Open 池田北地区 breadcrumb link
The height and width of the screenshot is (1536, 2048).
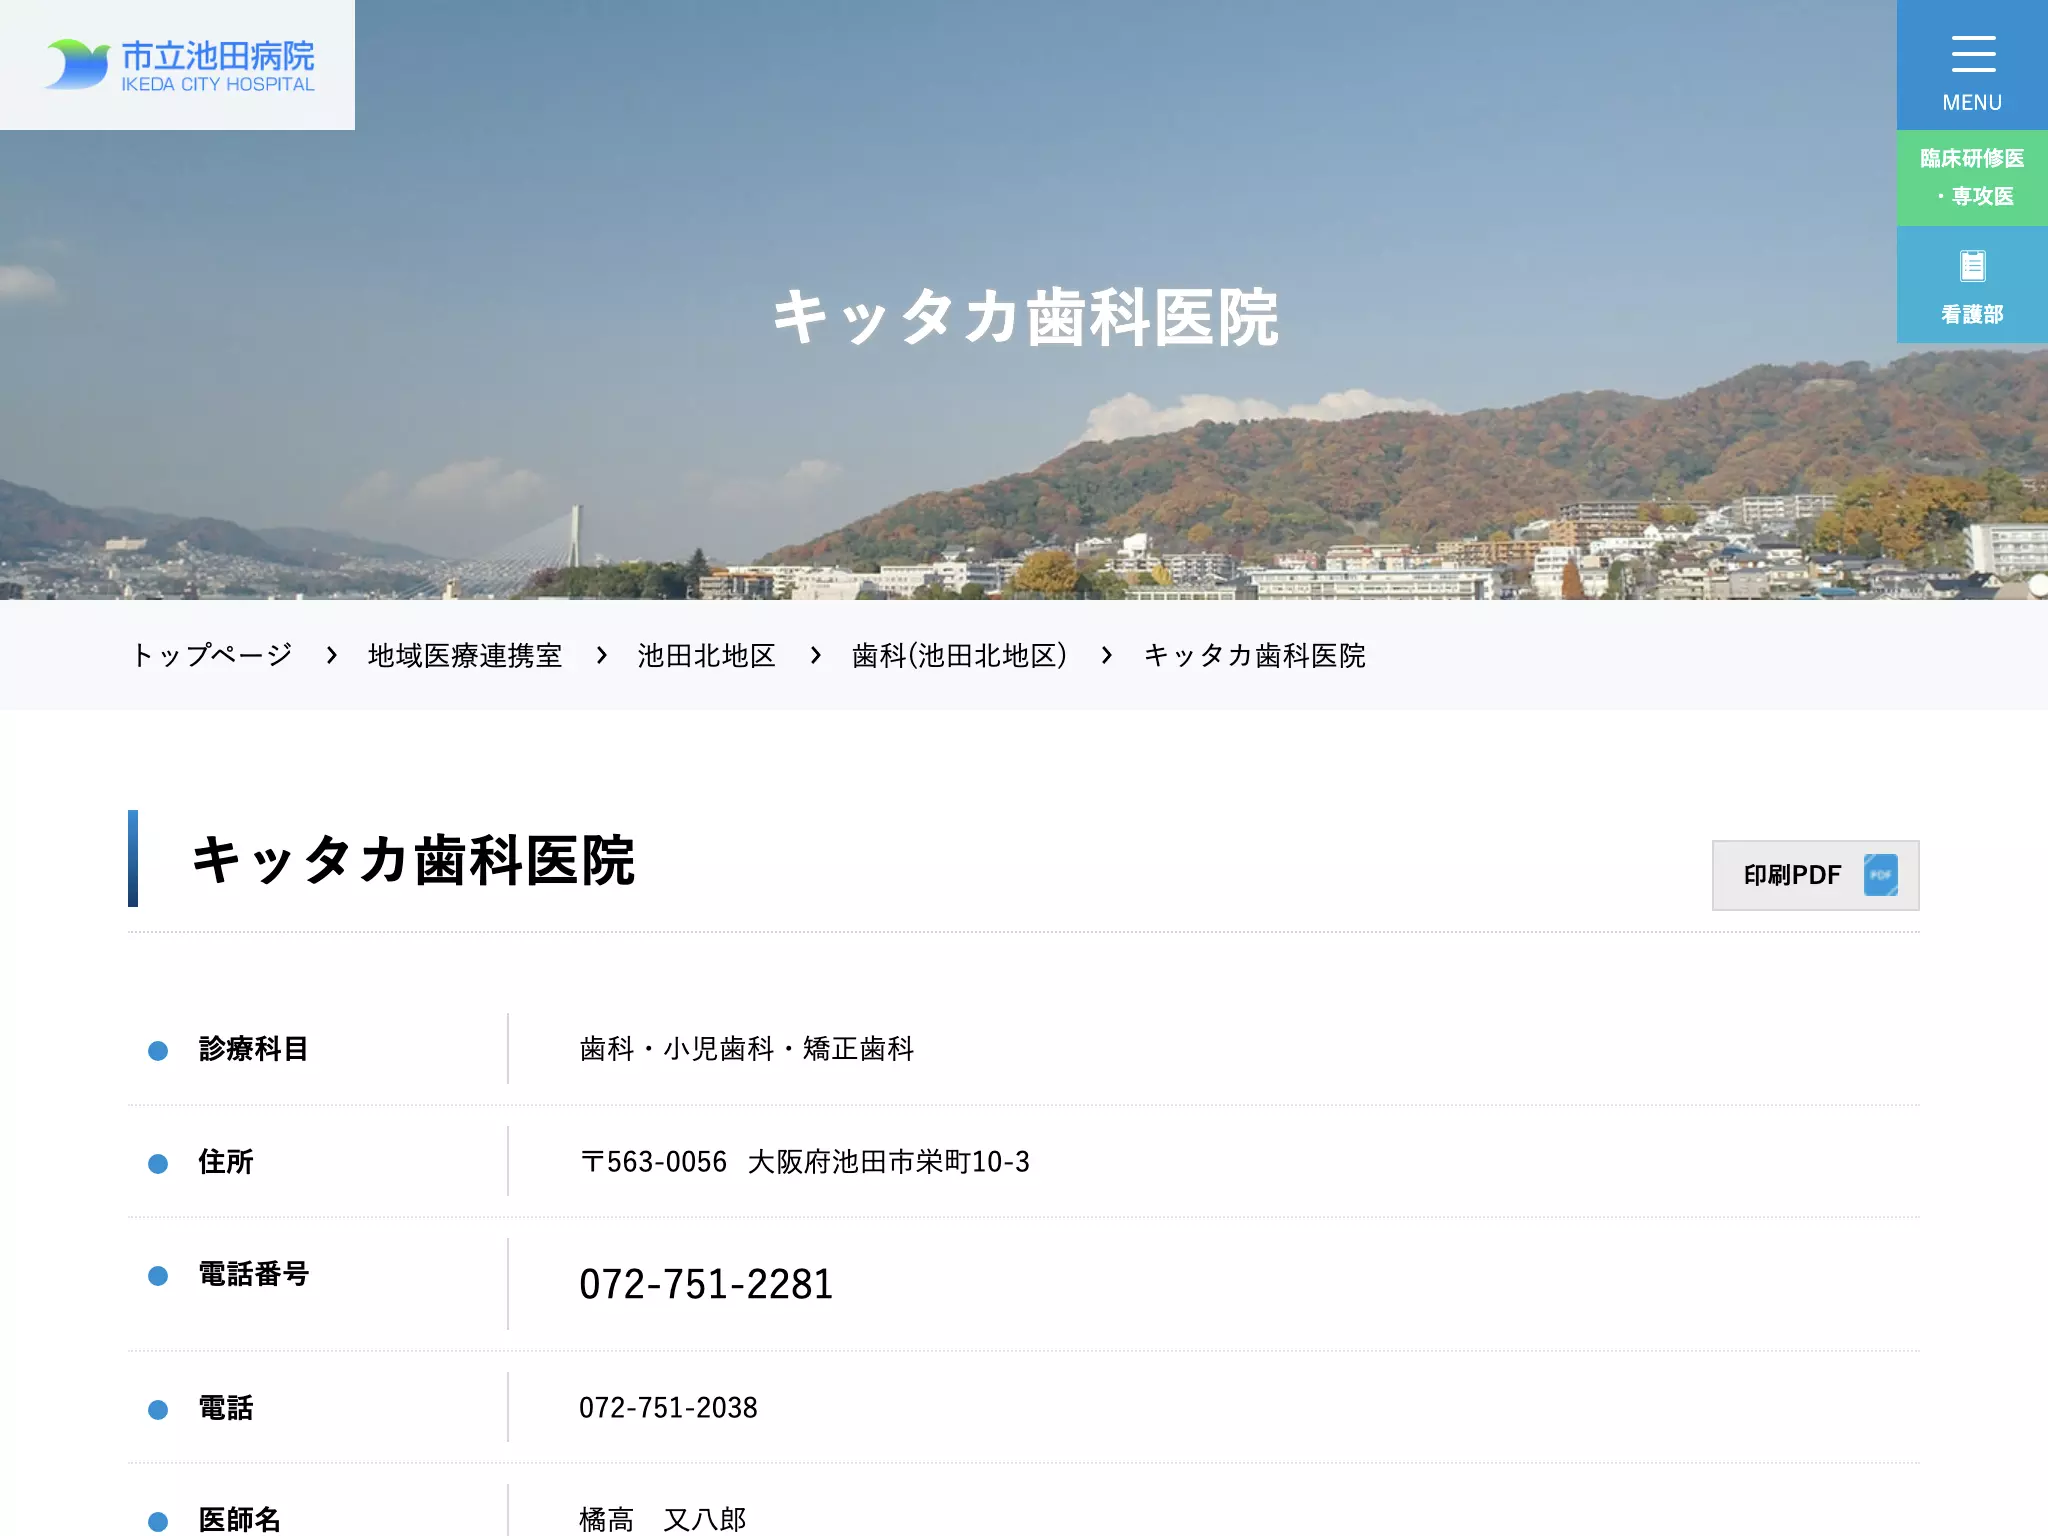click(707, 655)
